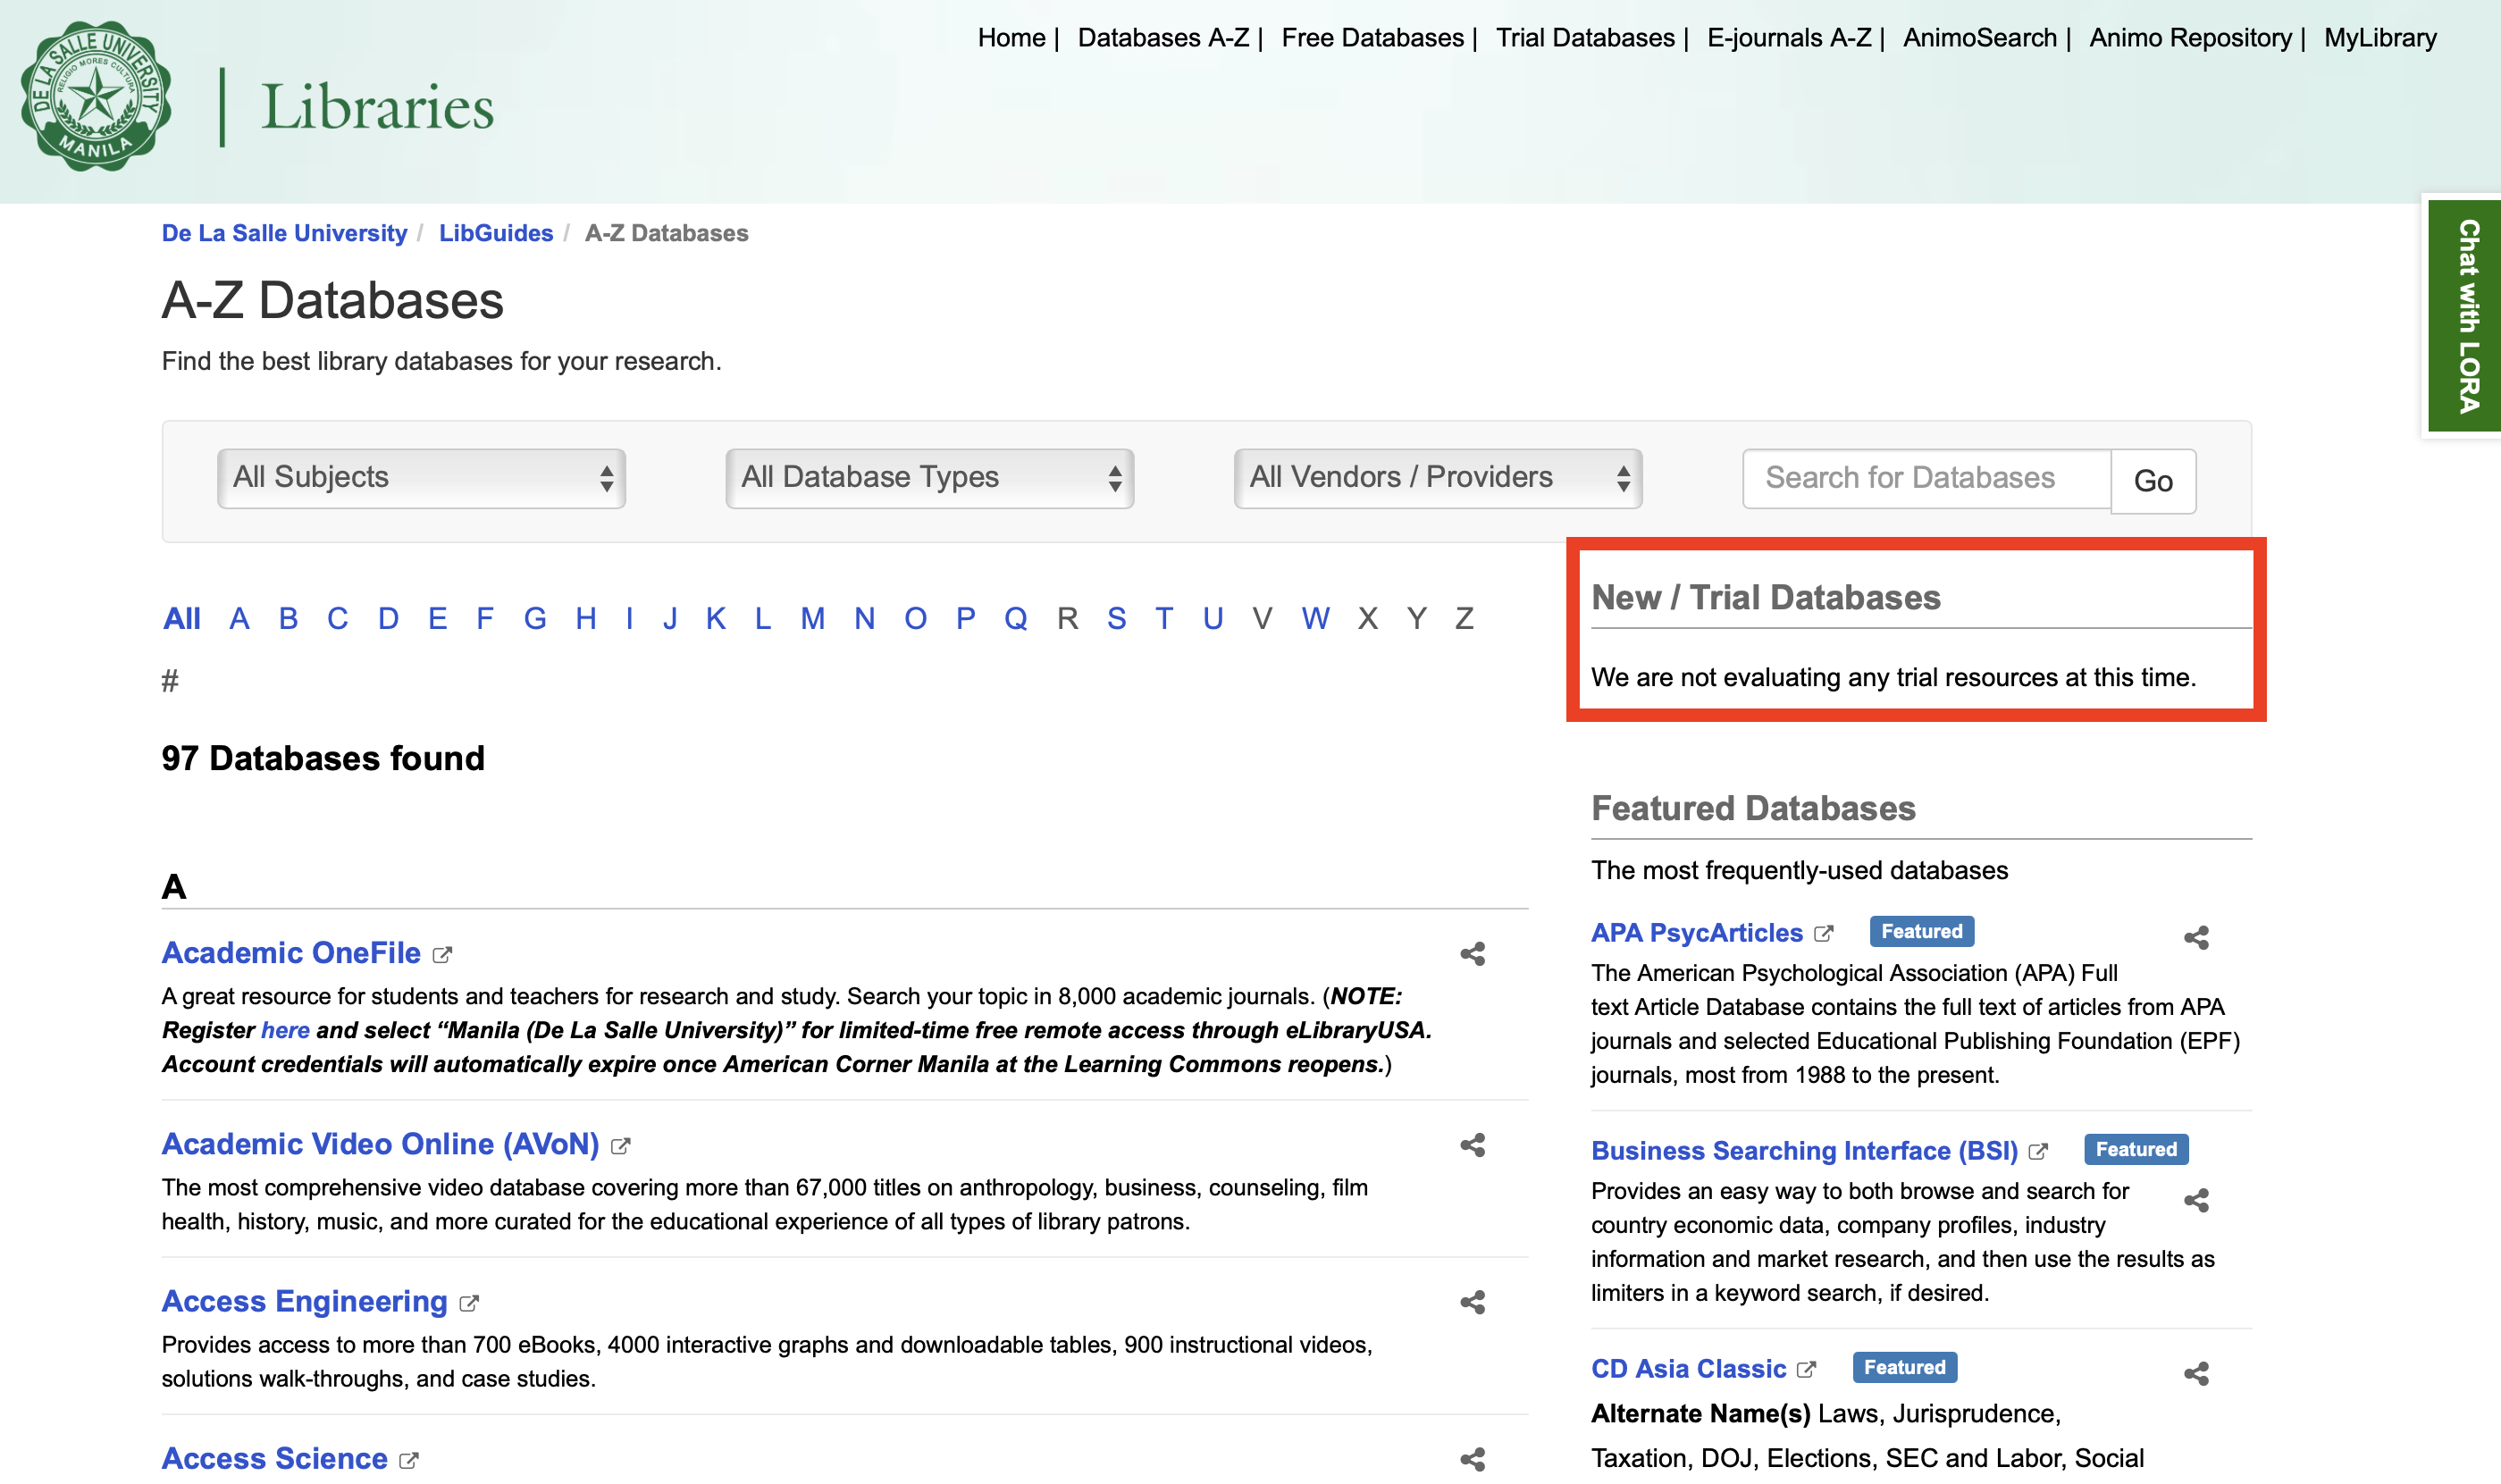Go to Home in top navigation
2501x1484 pixels.
pos(1011,38)
